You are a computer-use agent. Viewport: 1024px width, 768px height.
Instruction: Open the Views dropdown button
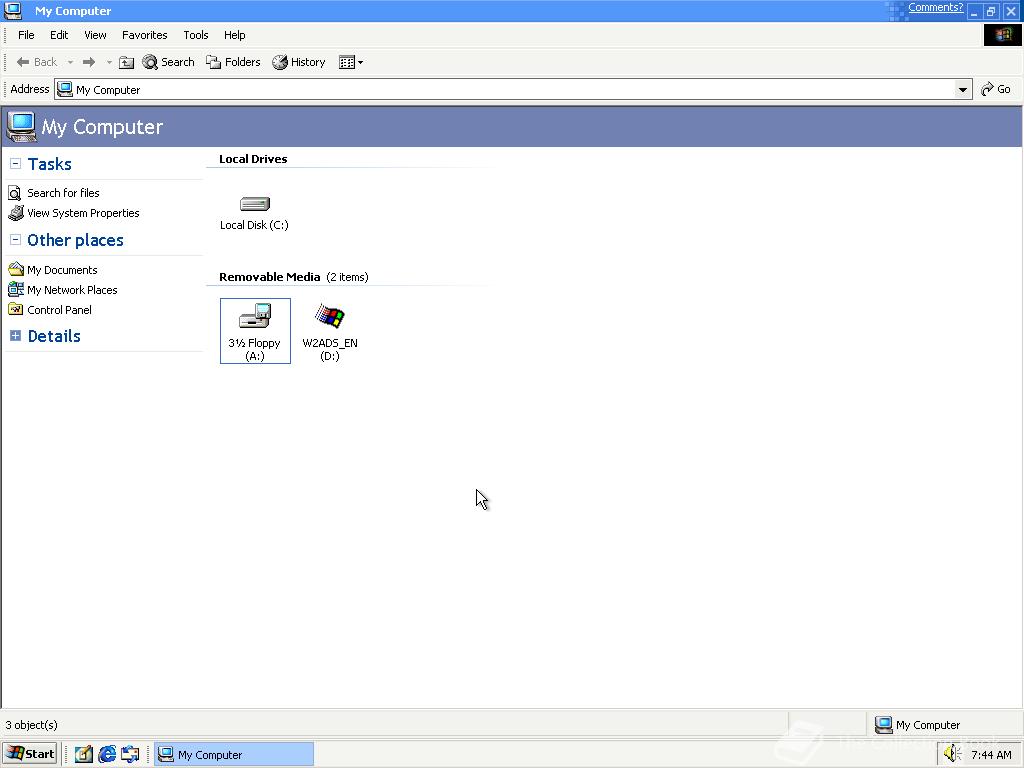click(x=351, y=62)
